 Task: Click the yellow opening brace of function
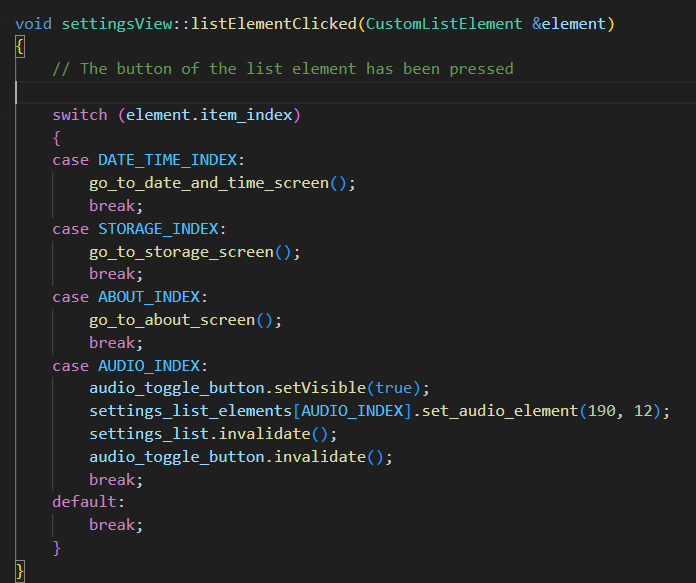pyautogui.click(x=20, y=46)
